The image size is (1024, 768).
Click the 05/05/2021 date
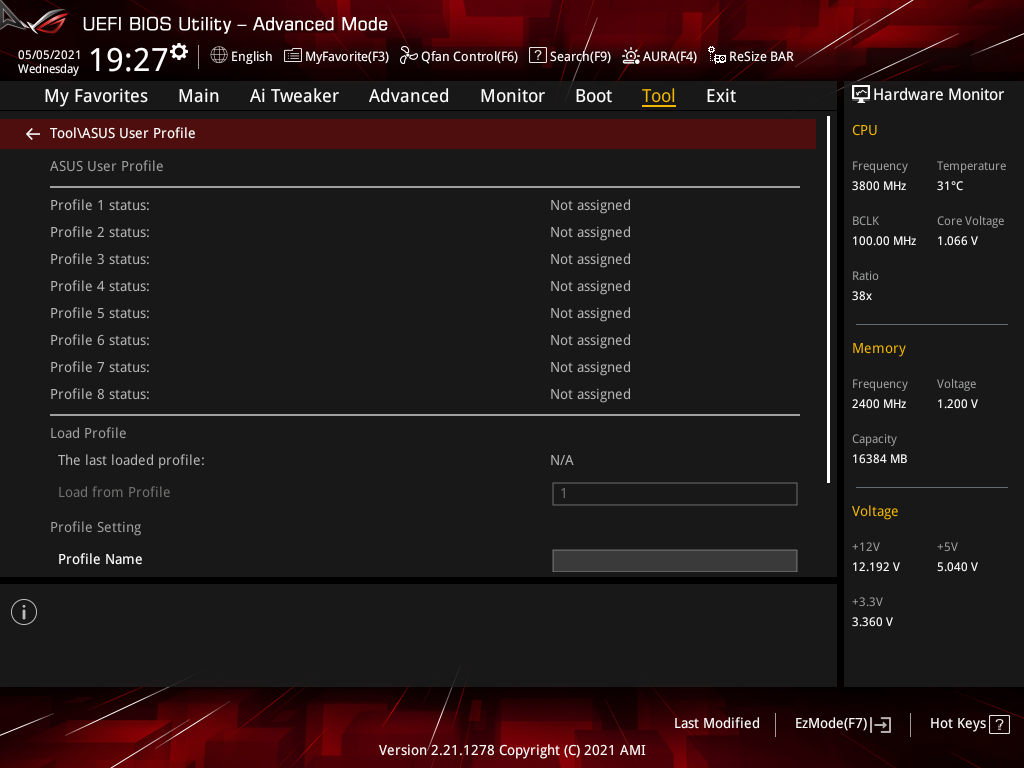49,55
